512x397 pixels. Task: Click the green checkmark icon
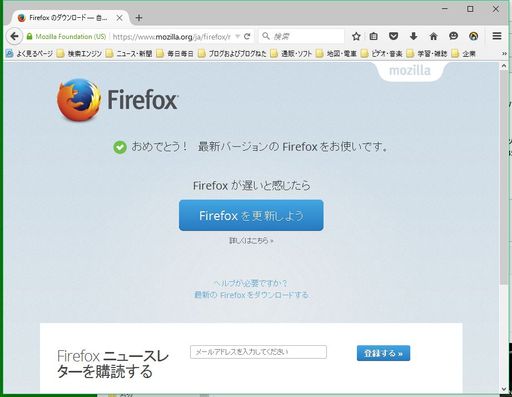[x=120, y=147]
